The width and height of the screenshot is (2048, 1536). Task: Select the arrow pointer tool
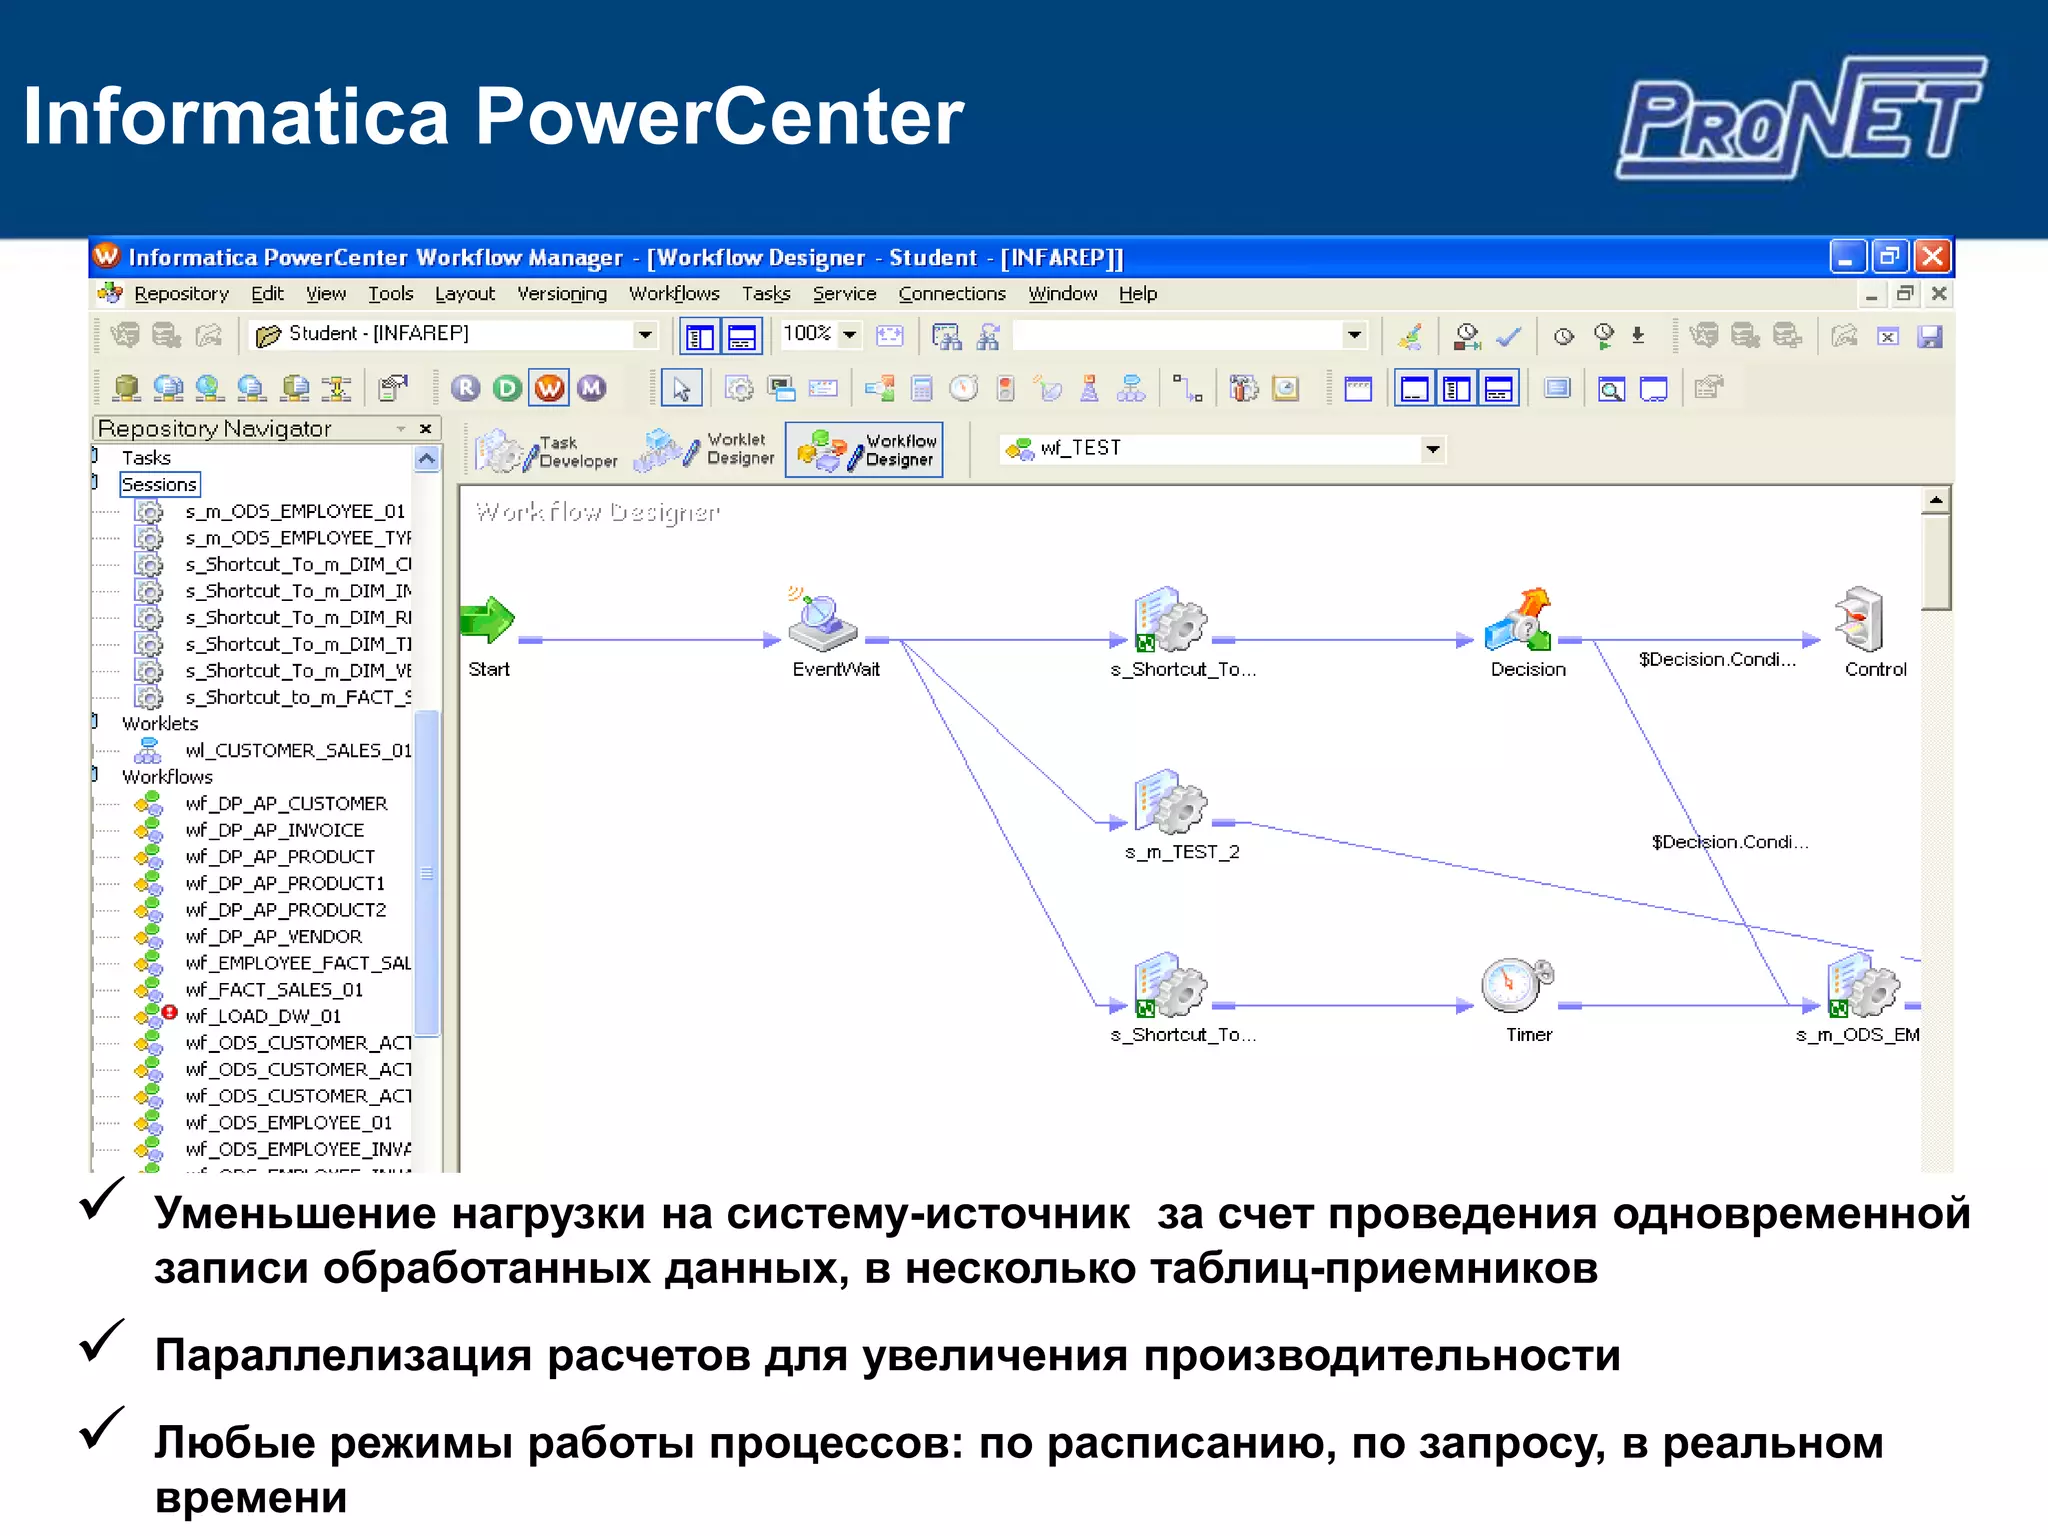pyautogui.click(x=681, y=388)
